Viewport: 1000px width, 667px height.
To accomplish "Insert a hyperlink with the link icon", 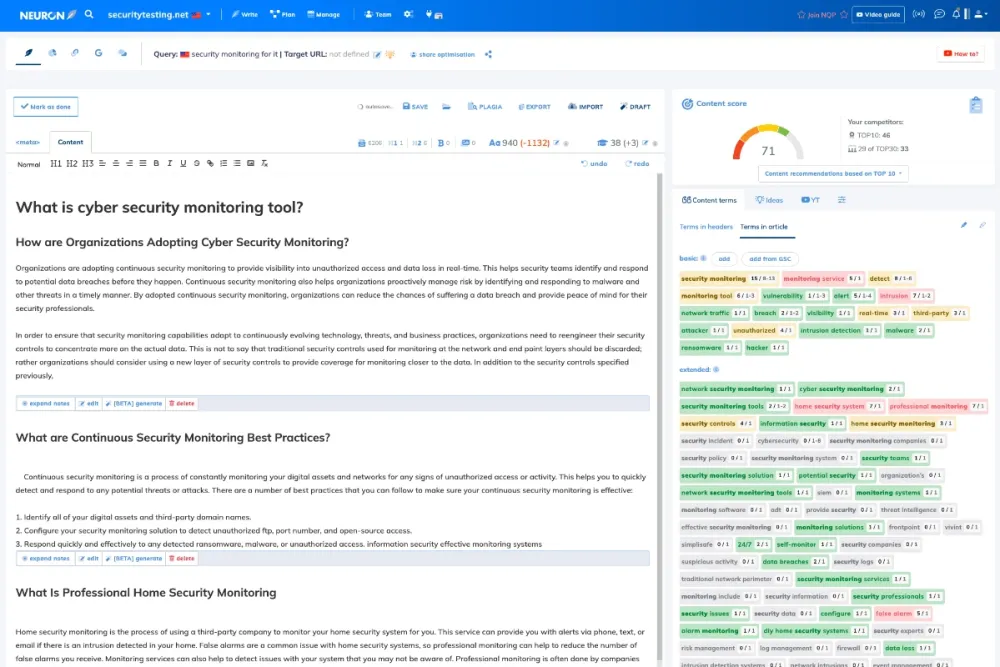I will pos(210,163).
